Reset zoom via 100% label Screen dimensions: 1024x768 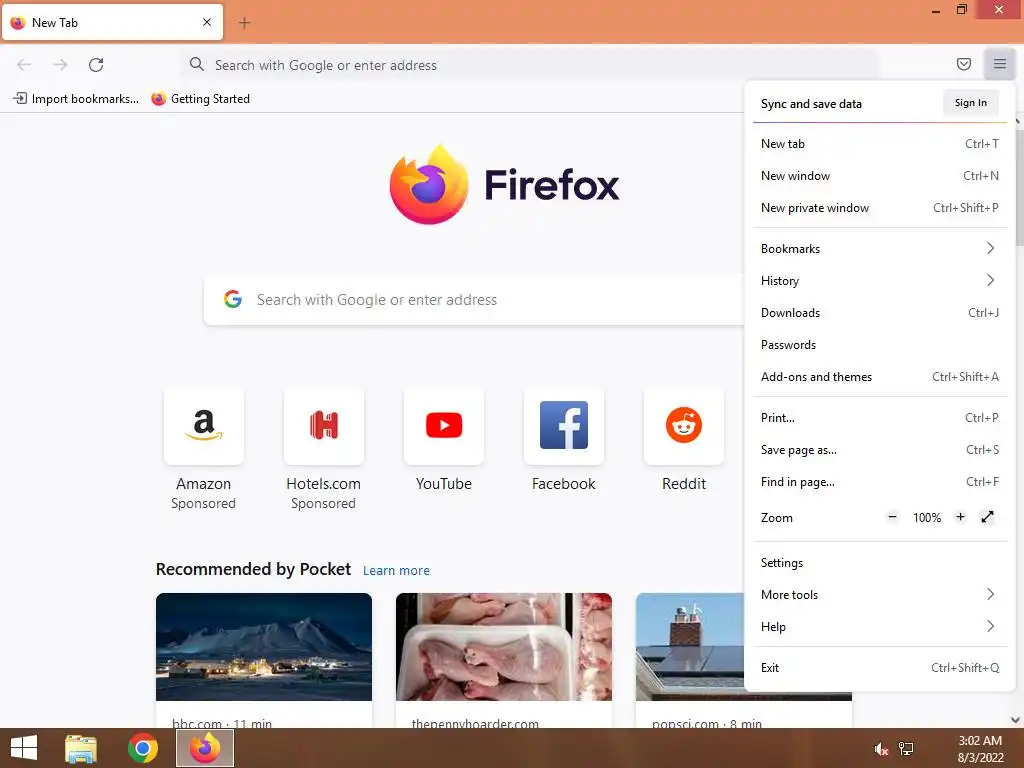pos(927,518)
